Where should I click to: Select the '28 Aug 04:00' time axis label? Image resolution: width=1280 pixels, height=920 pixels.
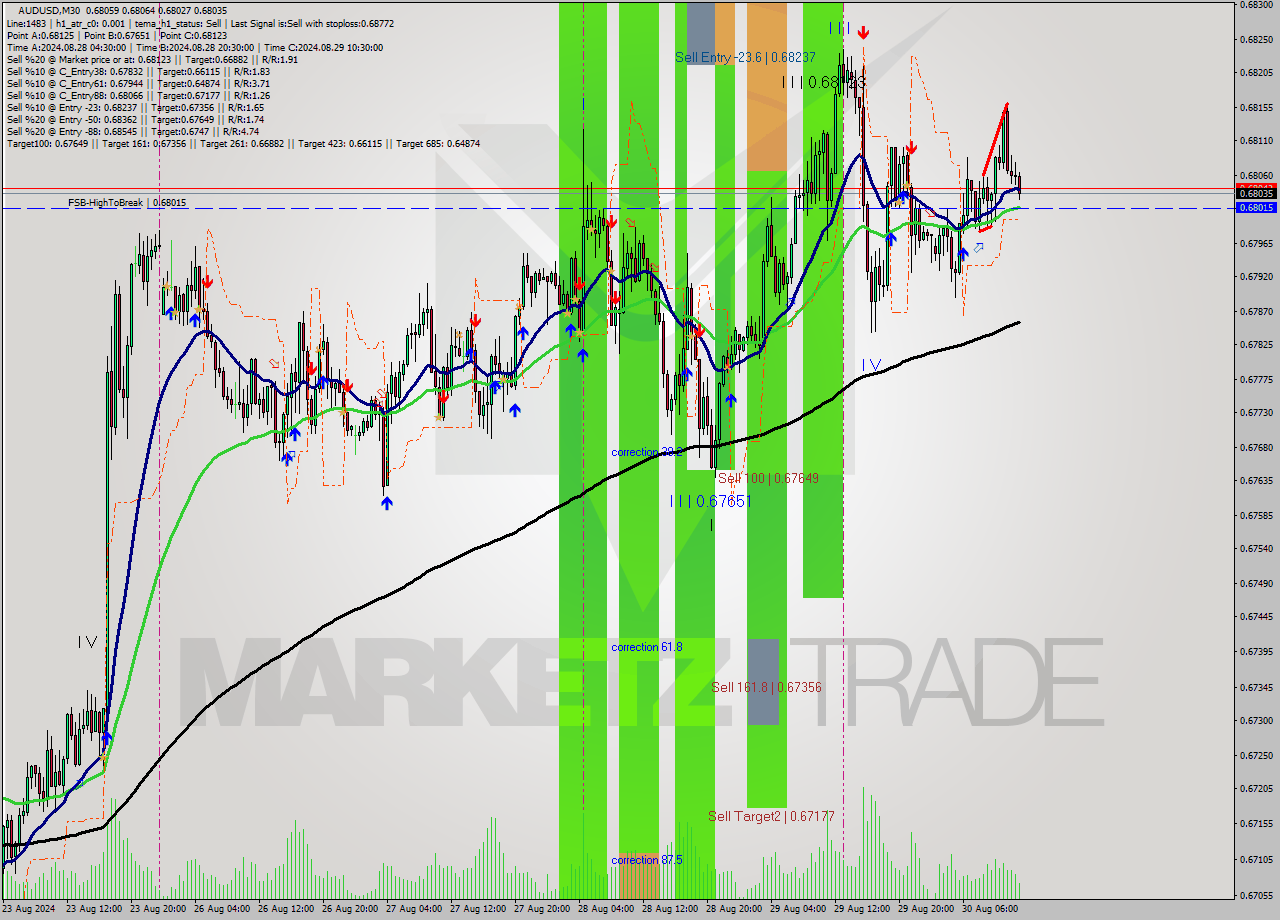(607, 910)
